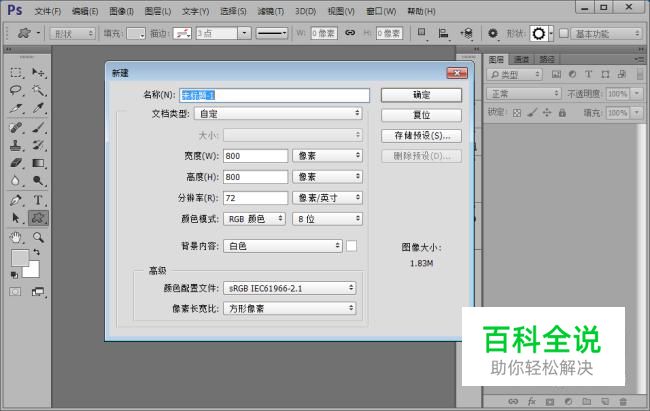Open color profile dropdown sRGB IEC61966-2.1
Screen dimensions: 650x411
289,288
